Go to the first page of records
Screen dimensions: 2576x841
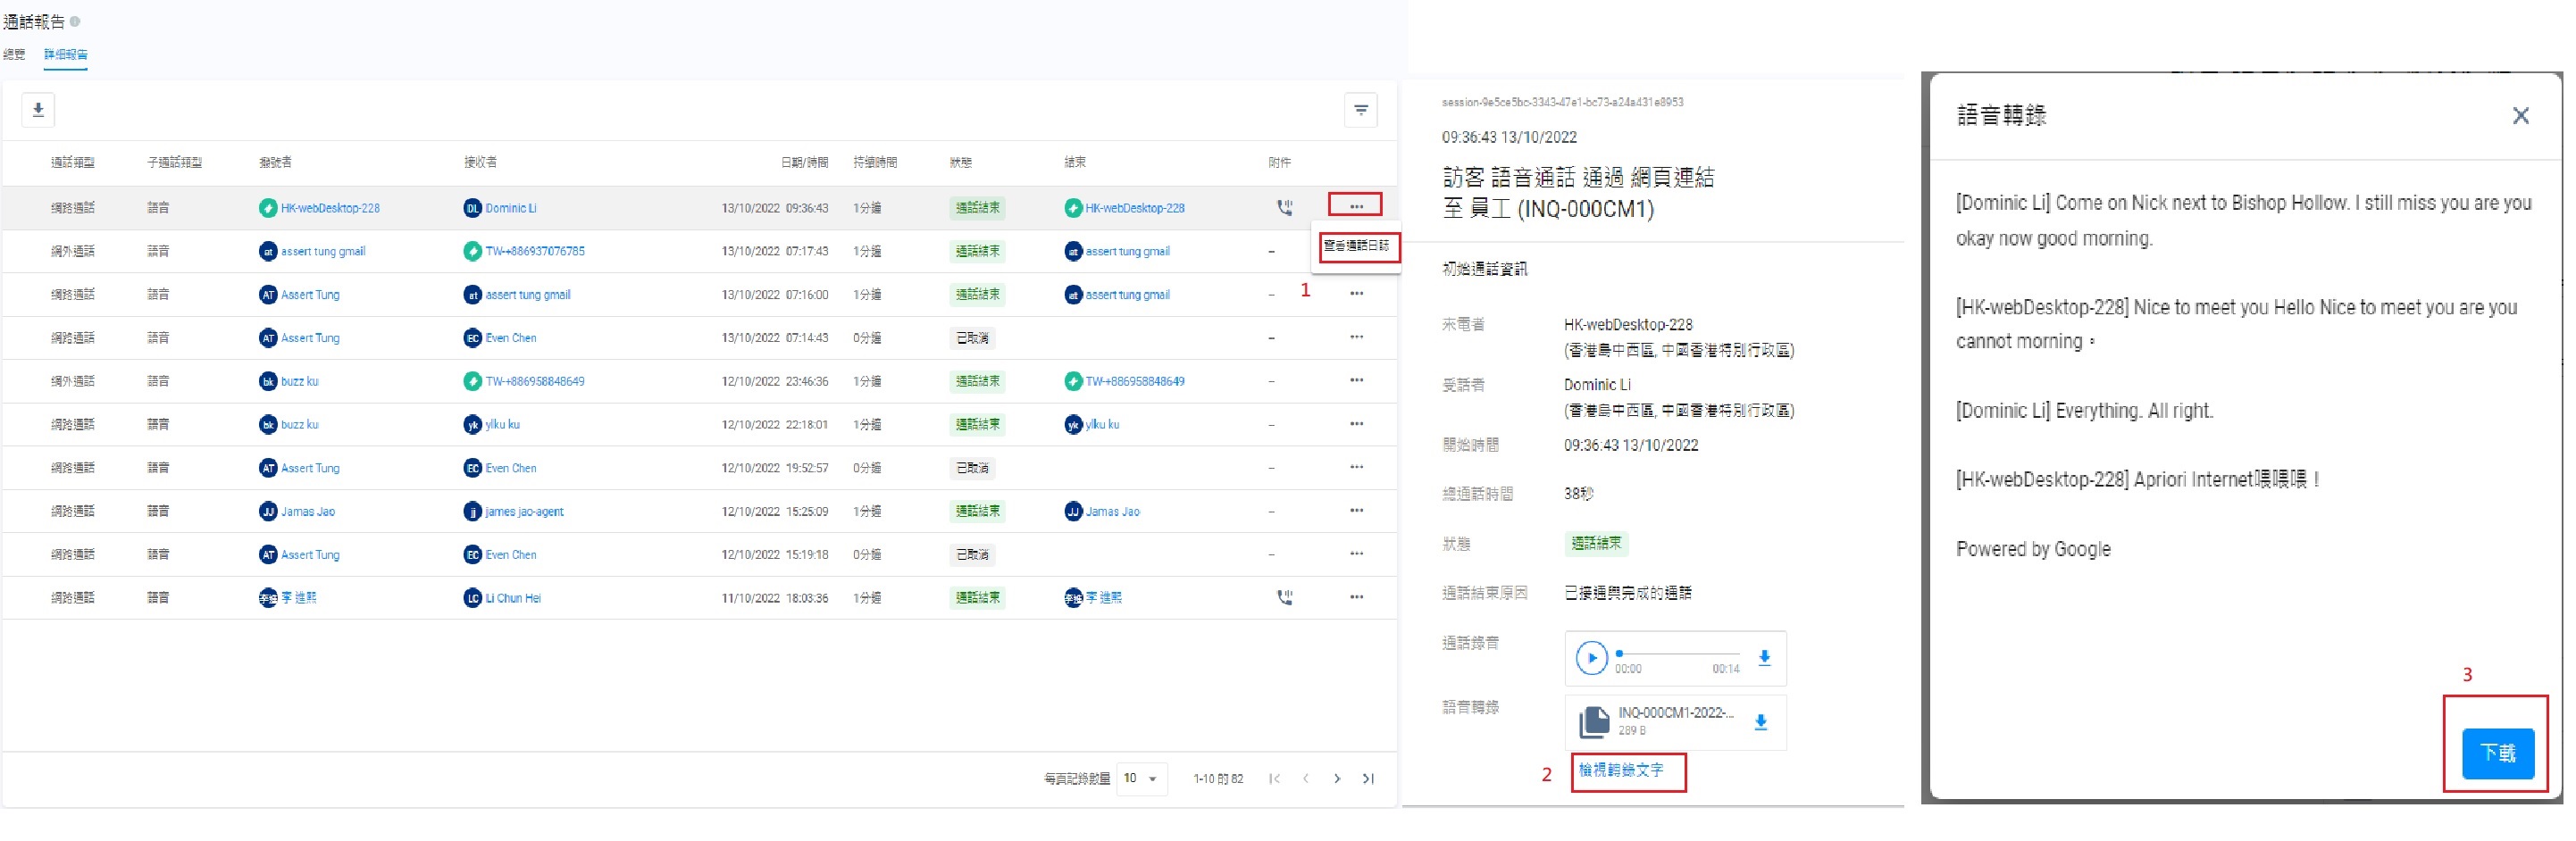click(x=1274, y=778)
